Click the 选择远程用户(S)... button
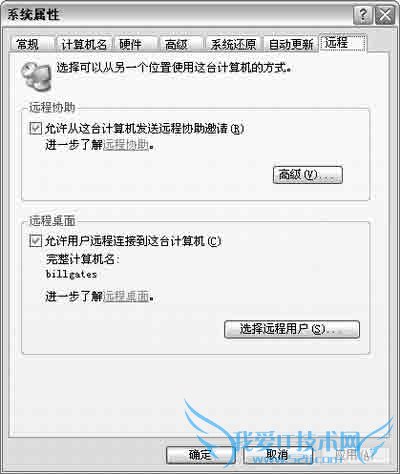This screenshot has width=400, height=474. click(292, 329)
